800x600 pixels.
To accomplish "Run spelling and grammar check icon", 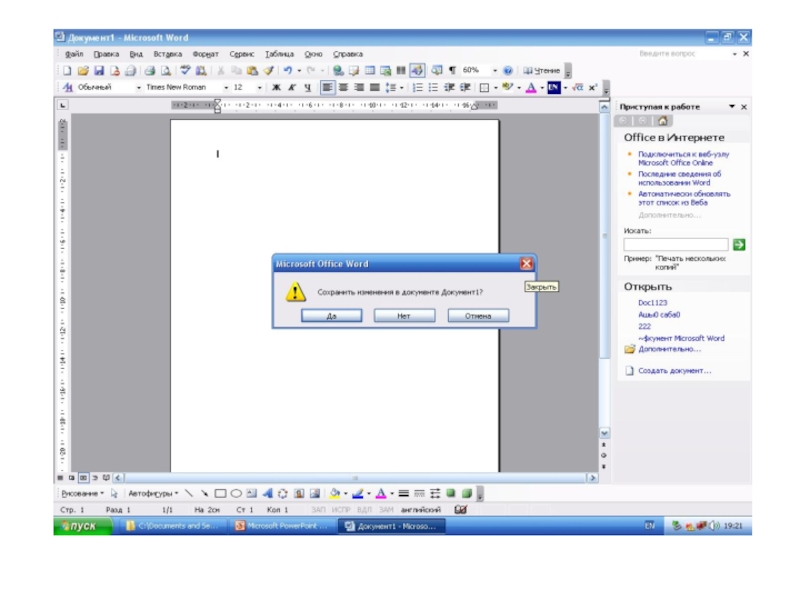I will coord(185,70).
